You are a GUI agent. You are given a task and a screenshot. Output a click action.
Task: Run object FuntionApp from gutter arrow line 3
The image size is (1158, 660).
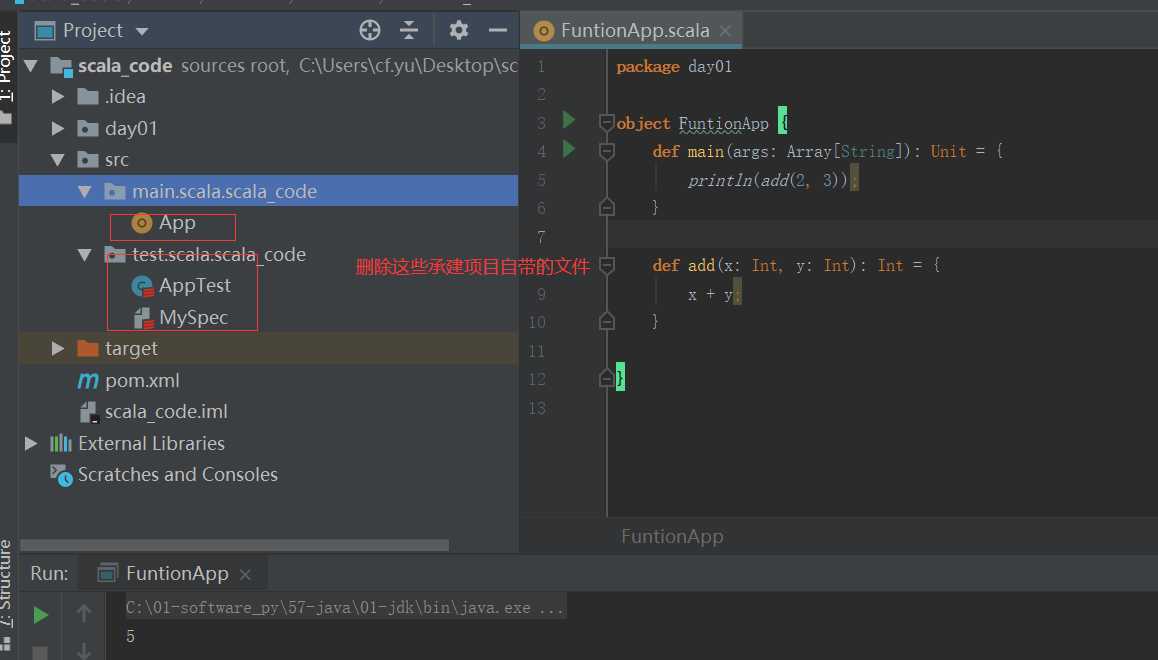click(x=569, y=120)
